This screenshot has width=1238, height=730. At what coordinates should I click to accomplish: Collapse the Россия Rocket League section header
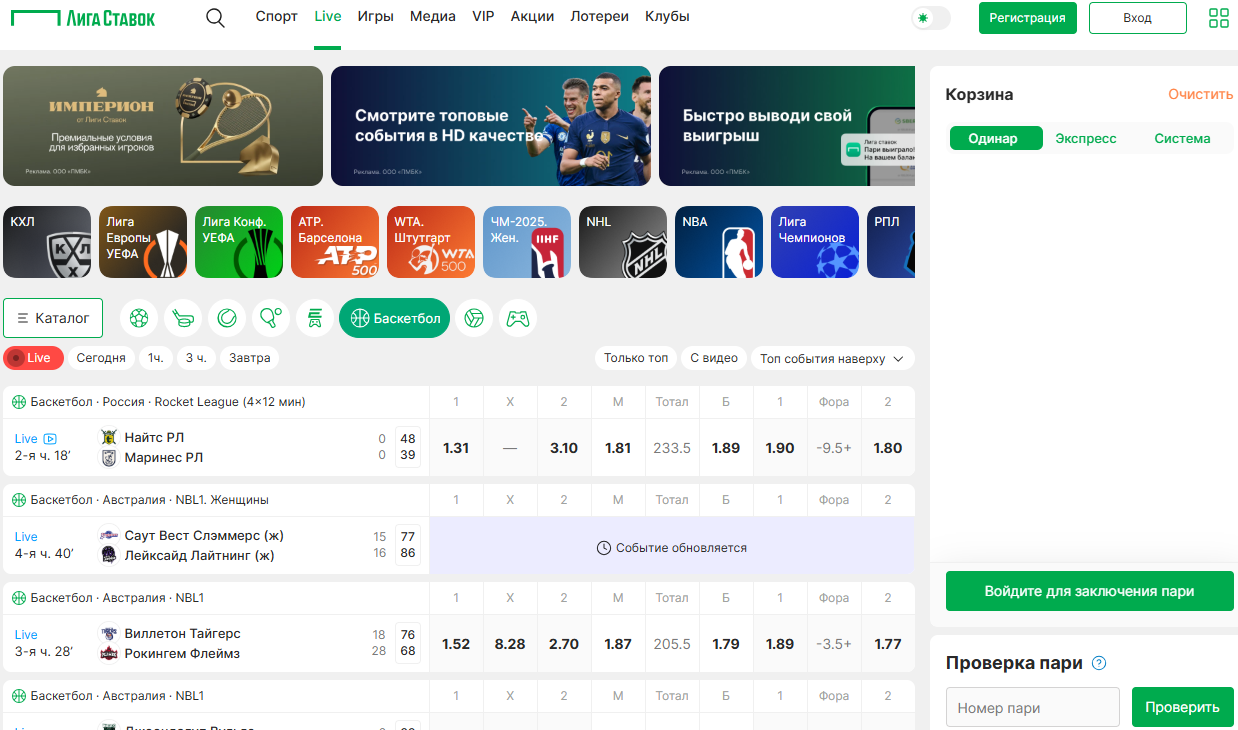tap(216, 402)
